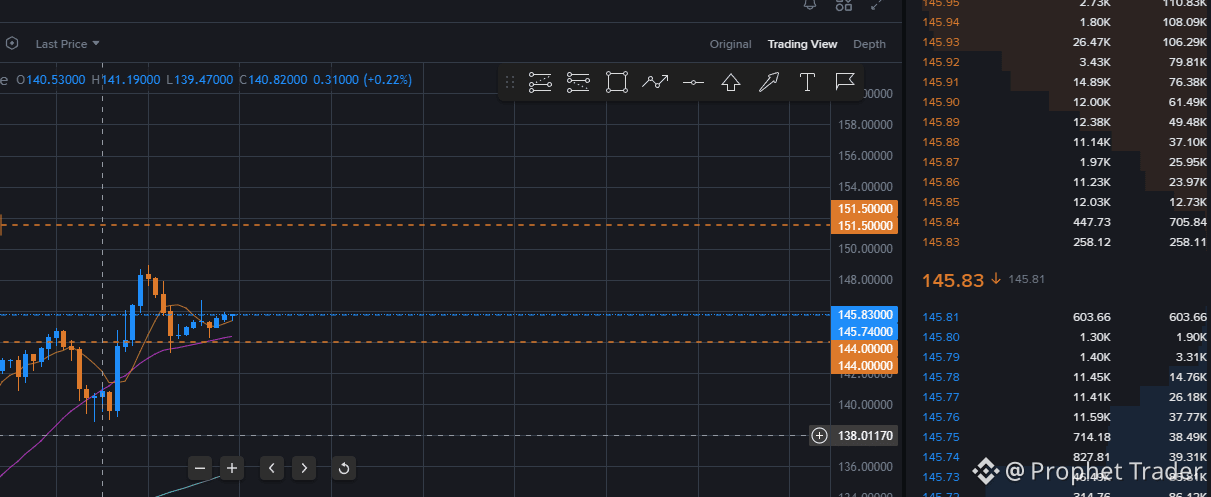The image size is (1211, 497).
Task: Click the 603.66 amount beside 145.81
Action: [x=1091, y=317]
